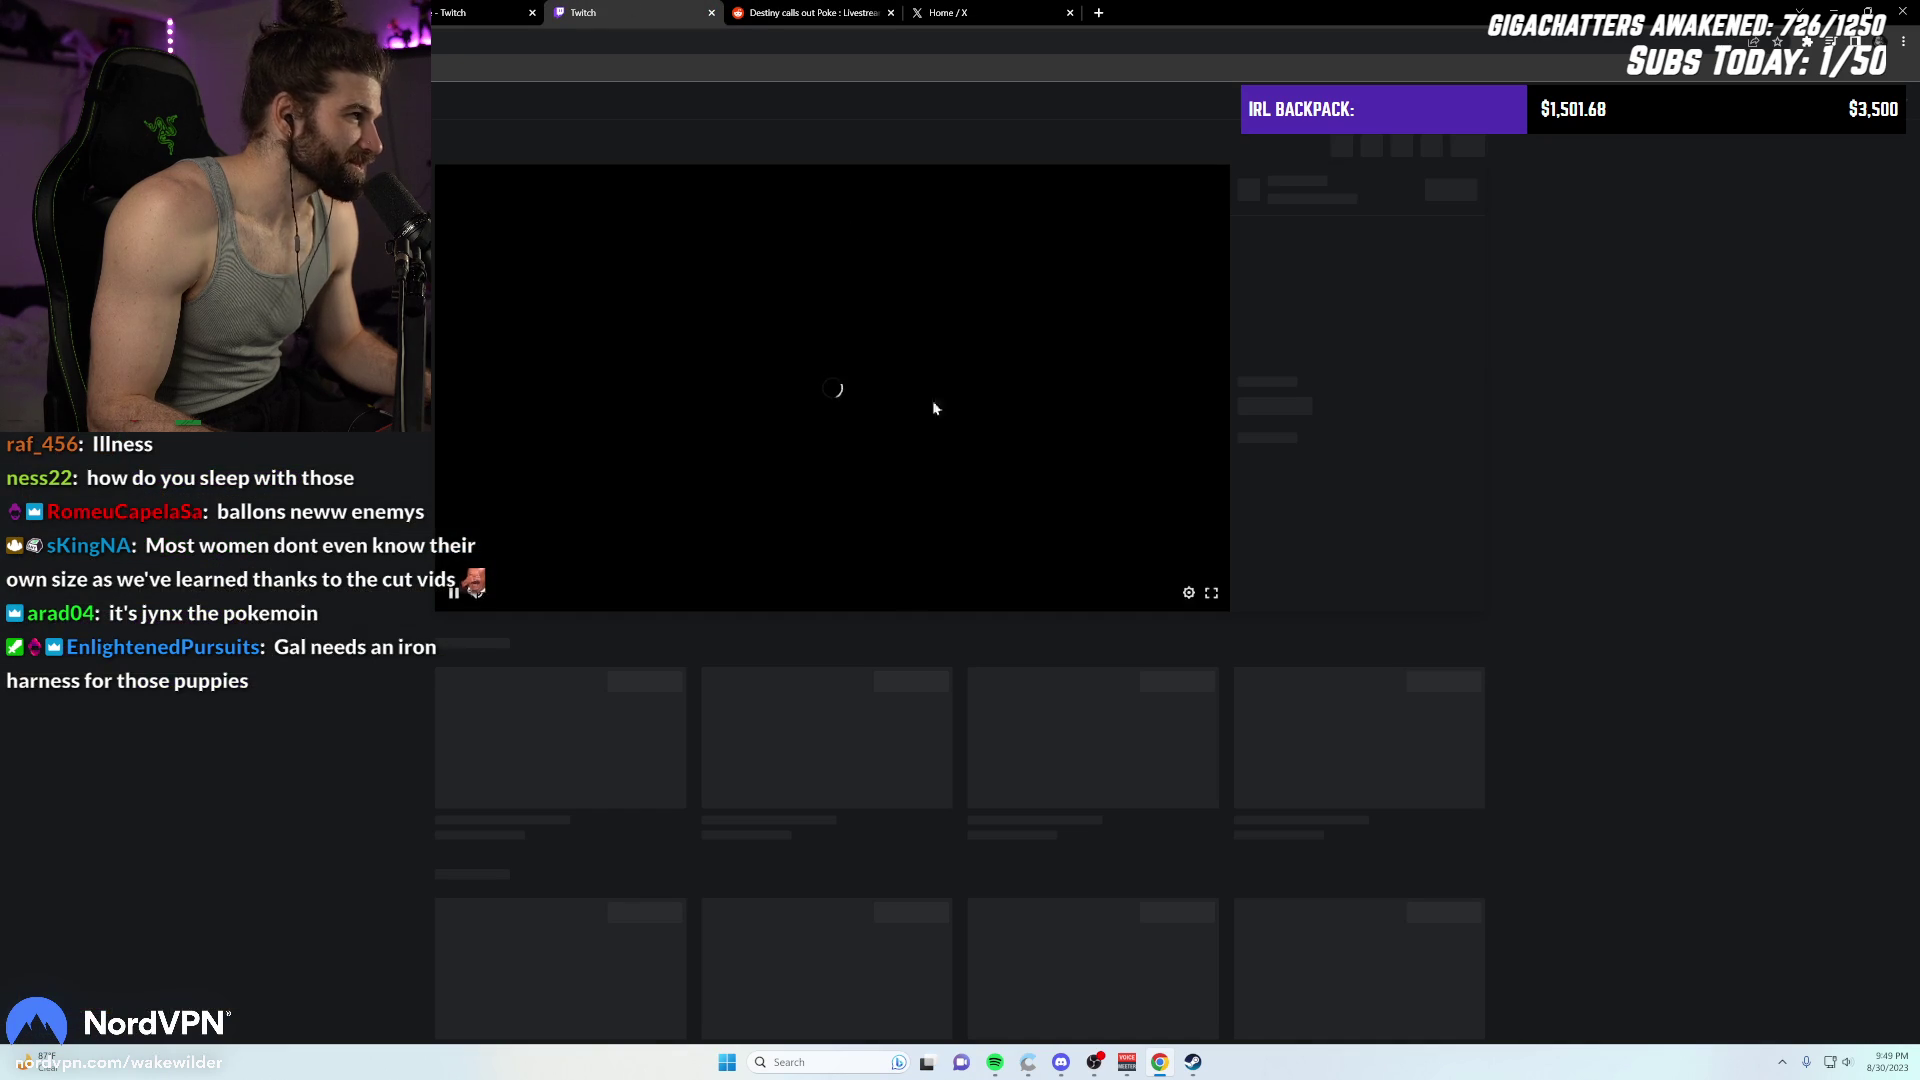1920x1080 pixels.
Task: Pause the stream playback
Action: (x=455, y=592)
